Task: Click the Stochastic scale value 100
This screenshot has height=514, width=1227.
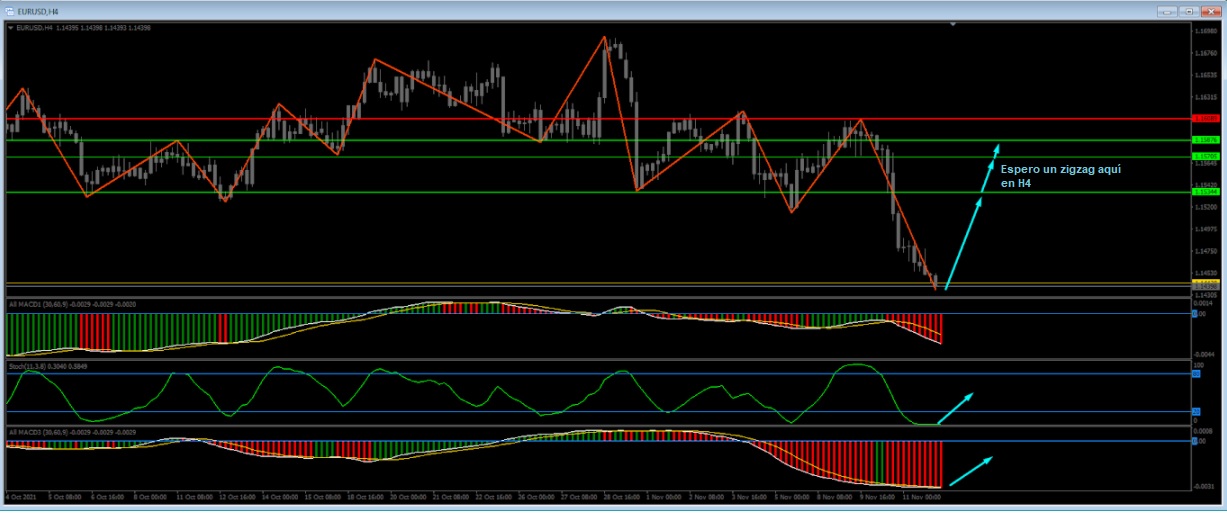Action: coord(1198,367)
